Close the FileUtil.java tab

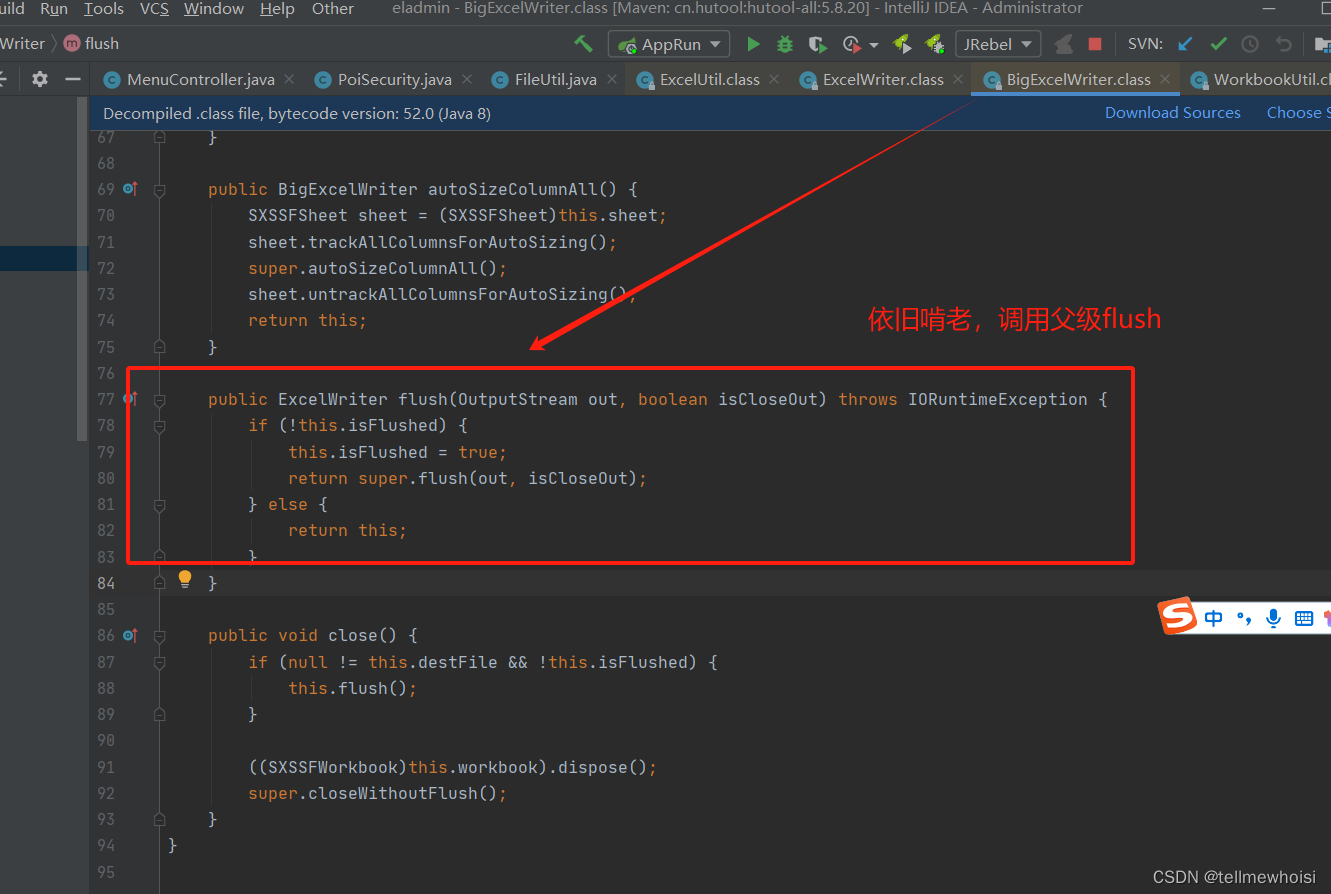pyautogui.click(x=611, y=79)
